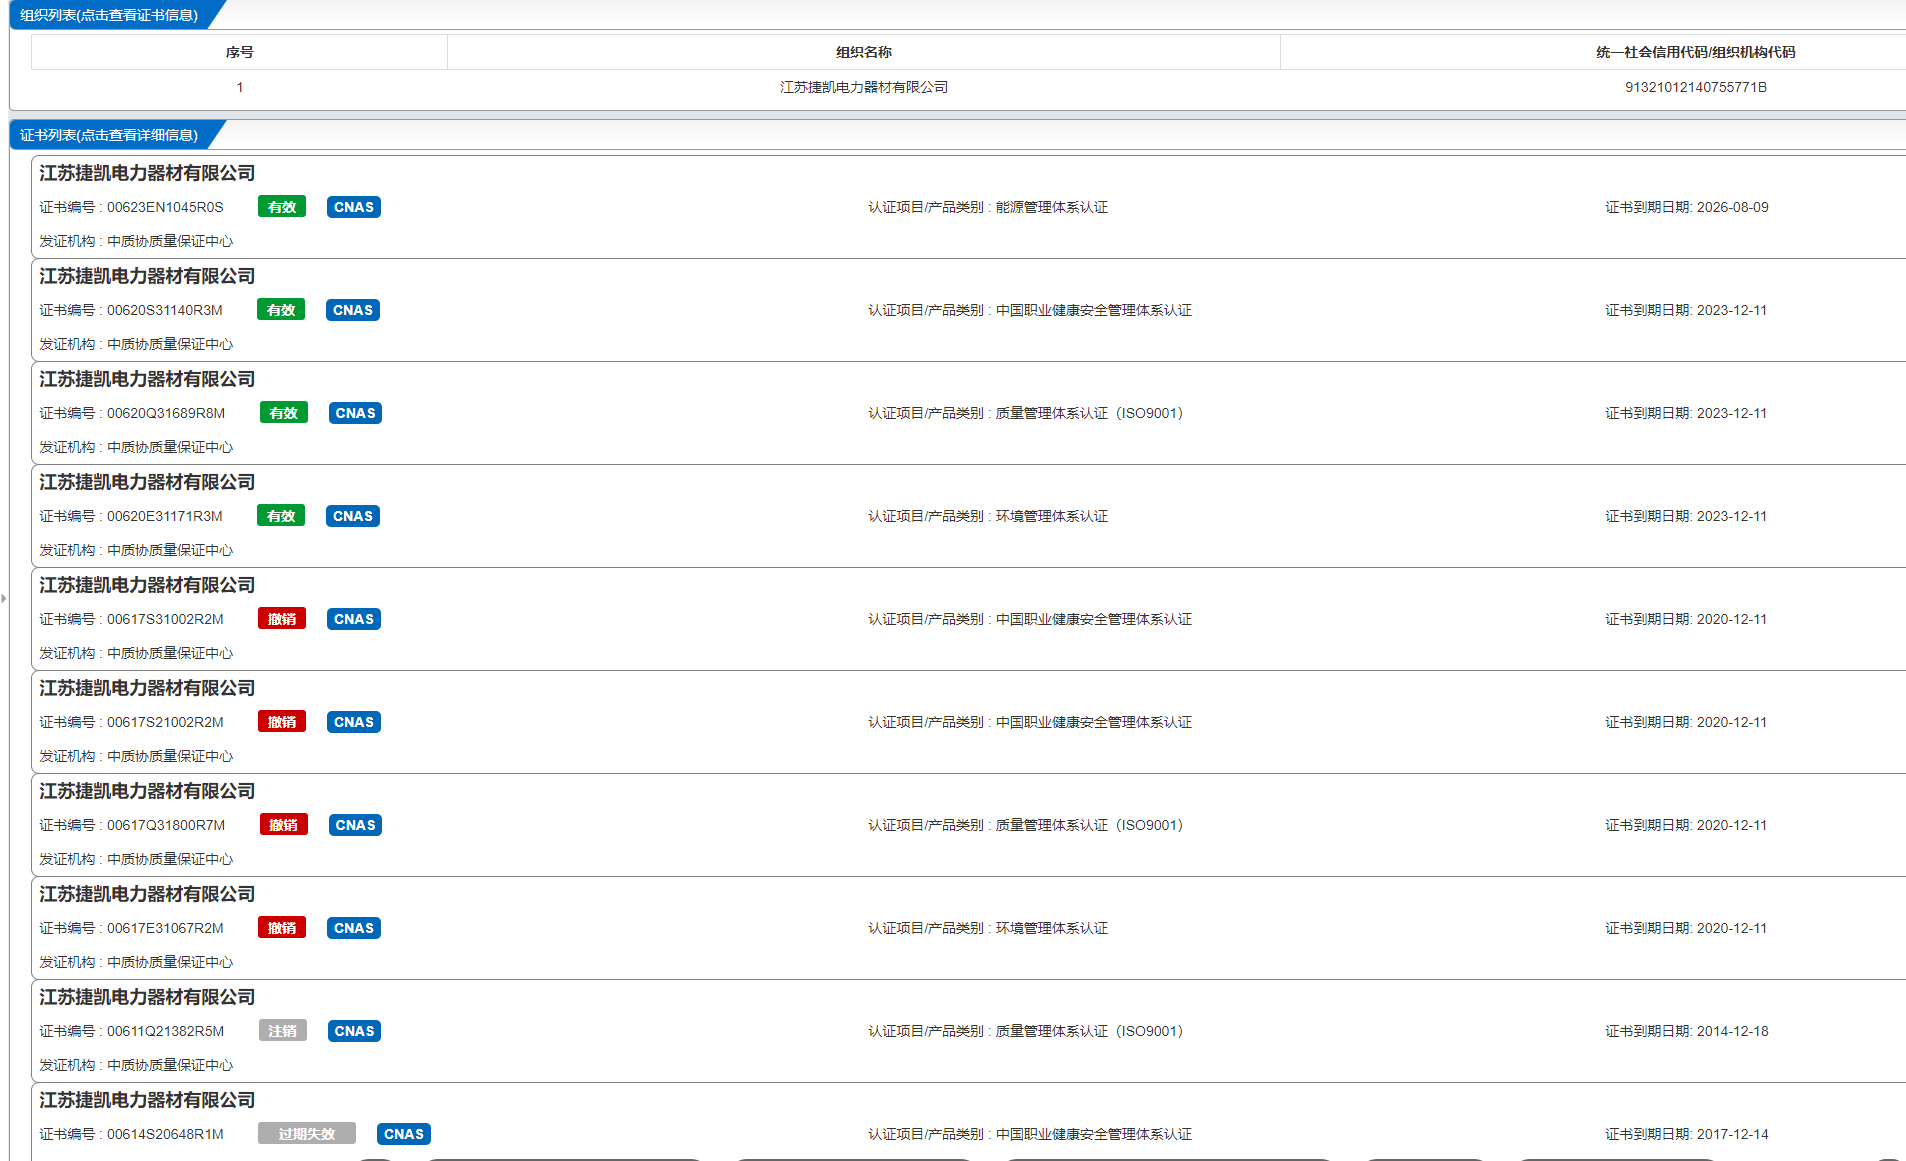Select 环境管理体系认证 text for certificate 00617E31067R2M

coord(1052,928)
